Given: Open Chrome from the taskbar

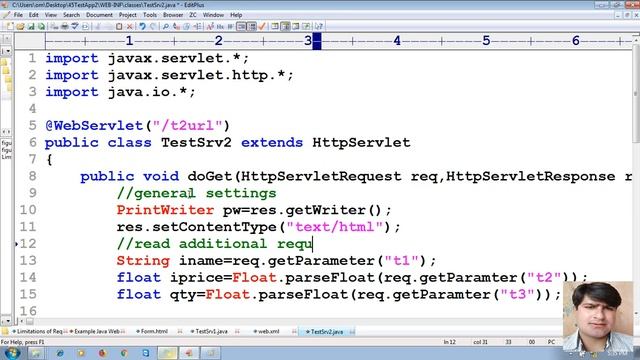Looking at the screenshot, I should tap(124, 353).
